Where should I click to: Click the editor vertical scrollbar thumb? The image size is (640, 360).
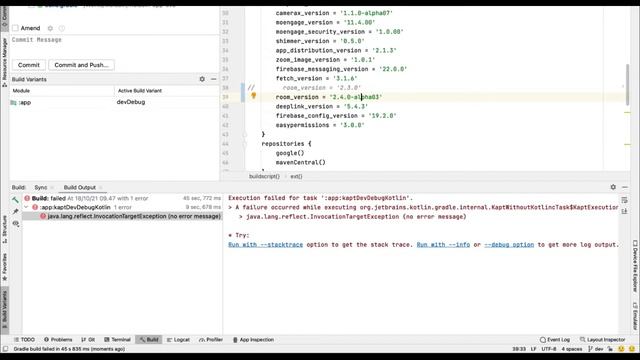click(x=627, y=84)
